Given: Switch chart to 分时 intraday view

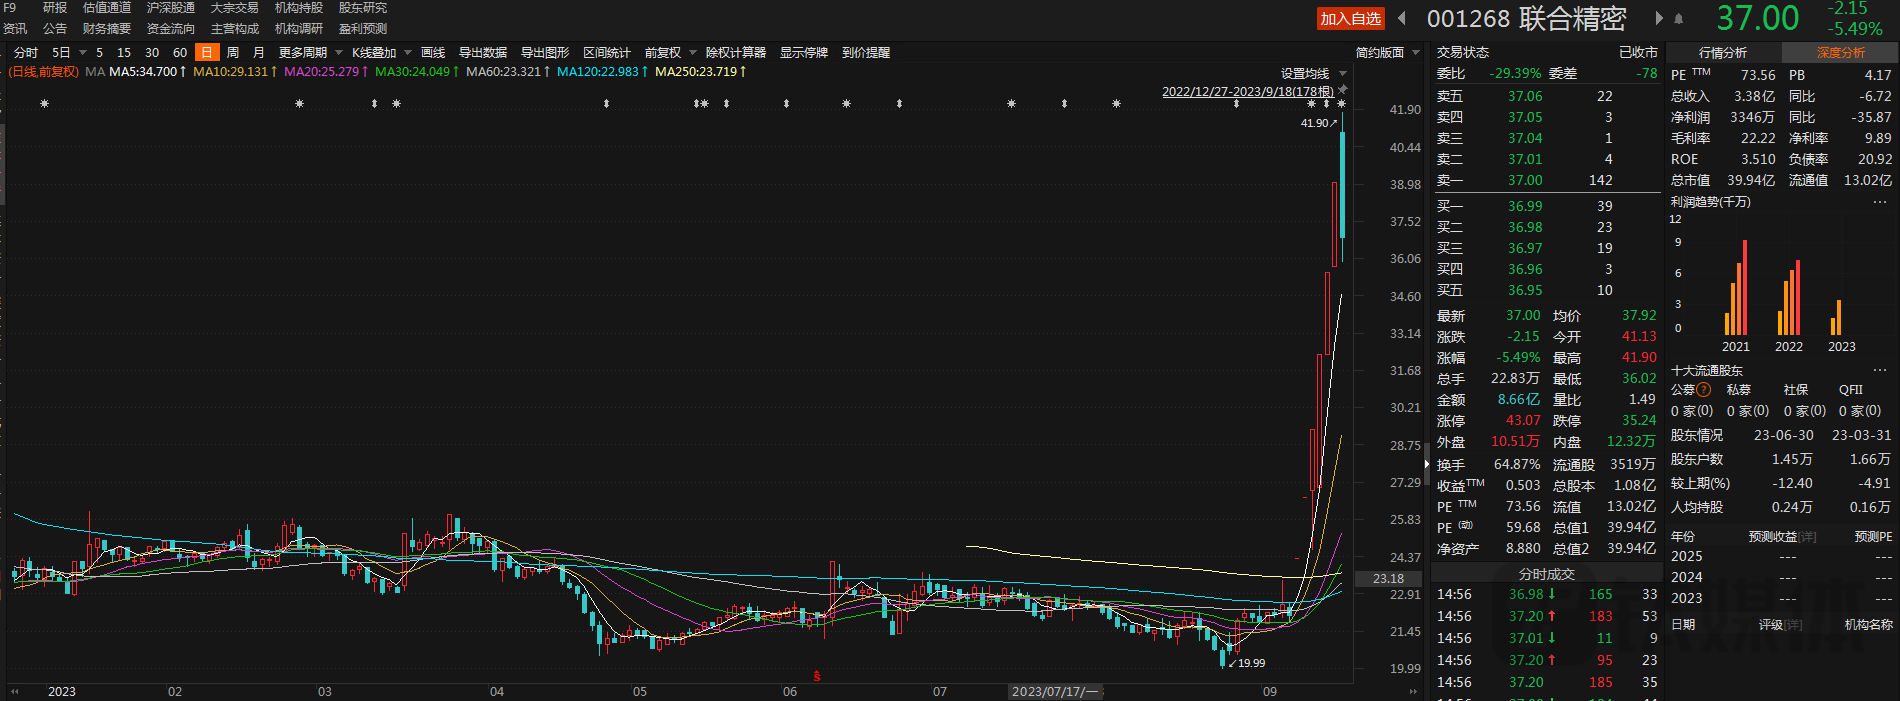Looking at the screenshot, I should click(x=26, y=53).
